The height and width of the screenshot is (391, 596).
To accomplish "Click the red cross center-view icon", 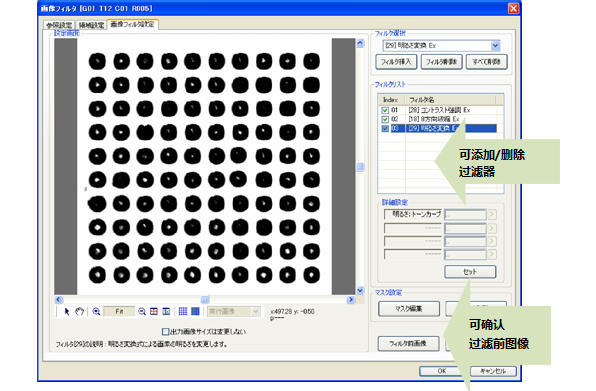I will 154,312.
